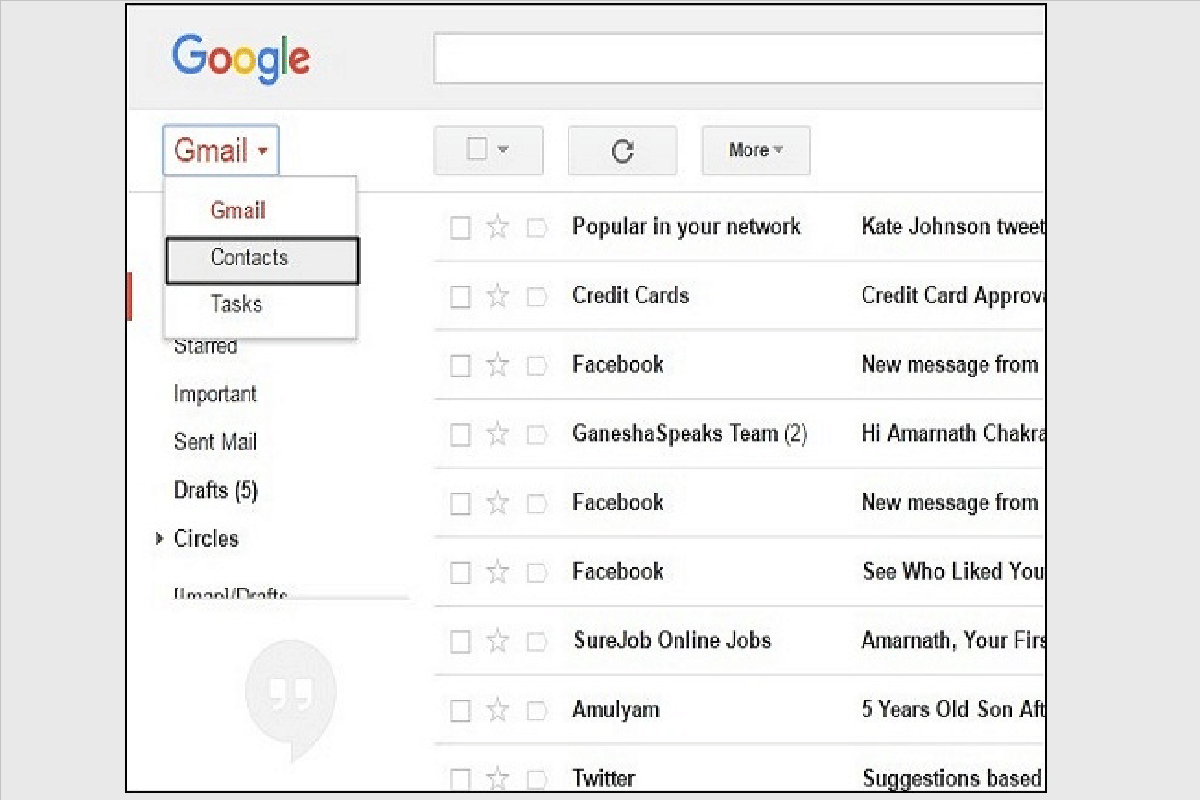The height and width of the screenshot is (800, 1200).
Task: Choose Tasks from the Gmail menu
Action: click(236, 304)
